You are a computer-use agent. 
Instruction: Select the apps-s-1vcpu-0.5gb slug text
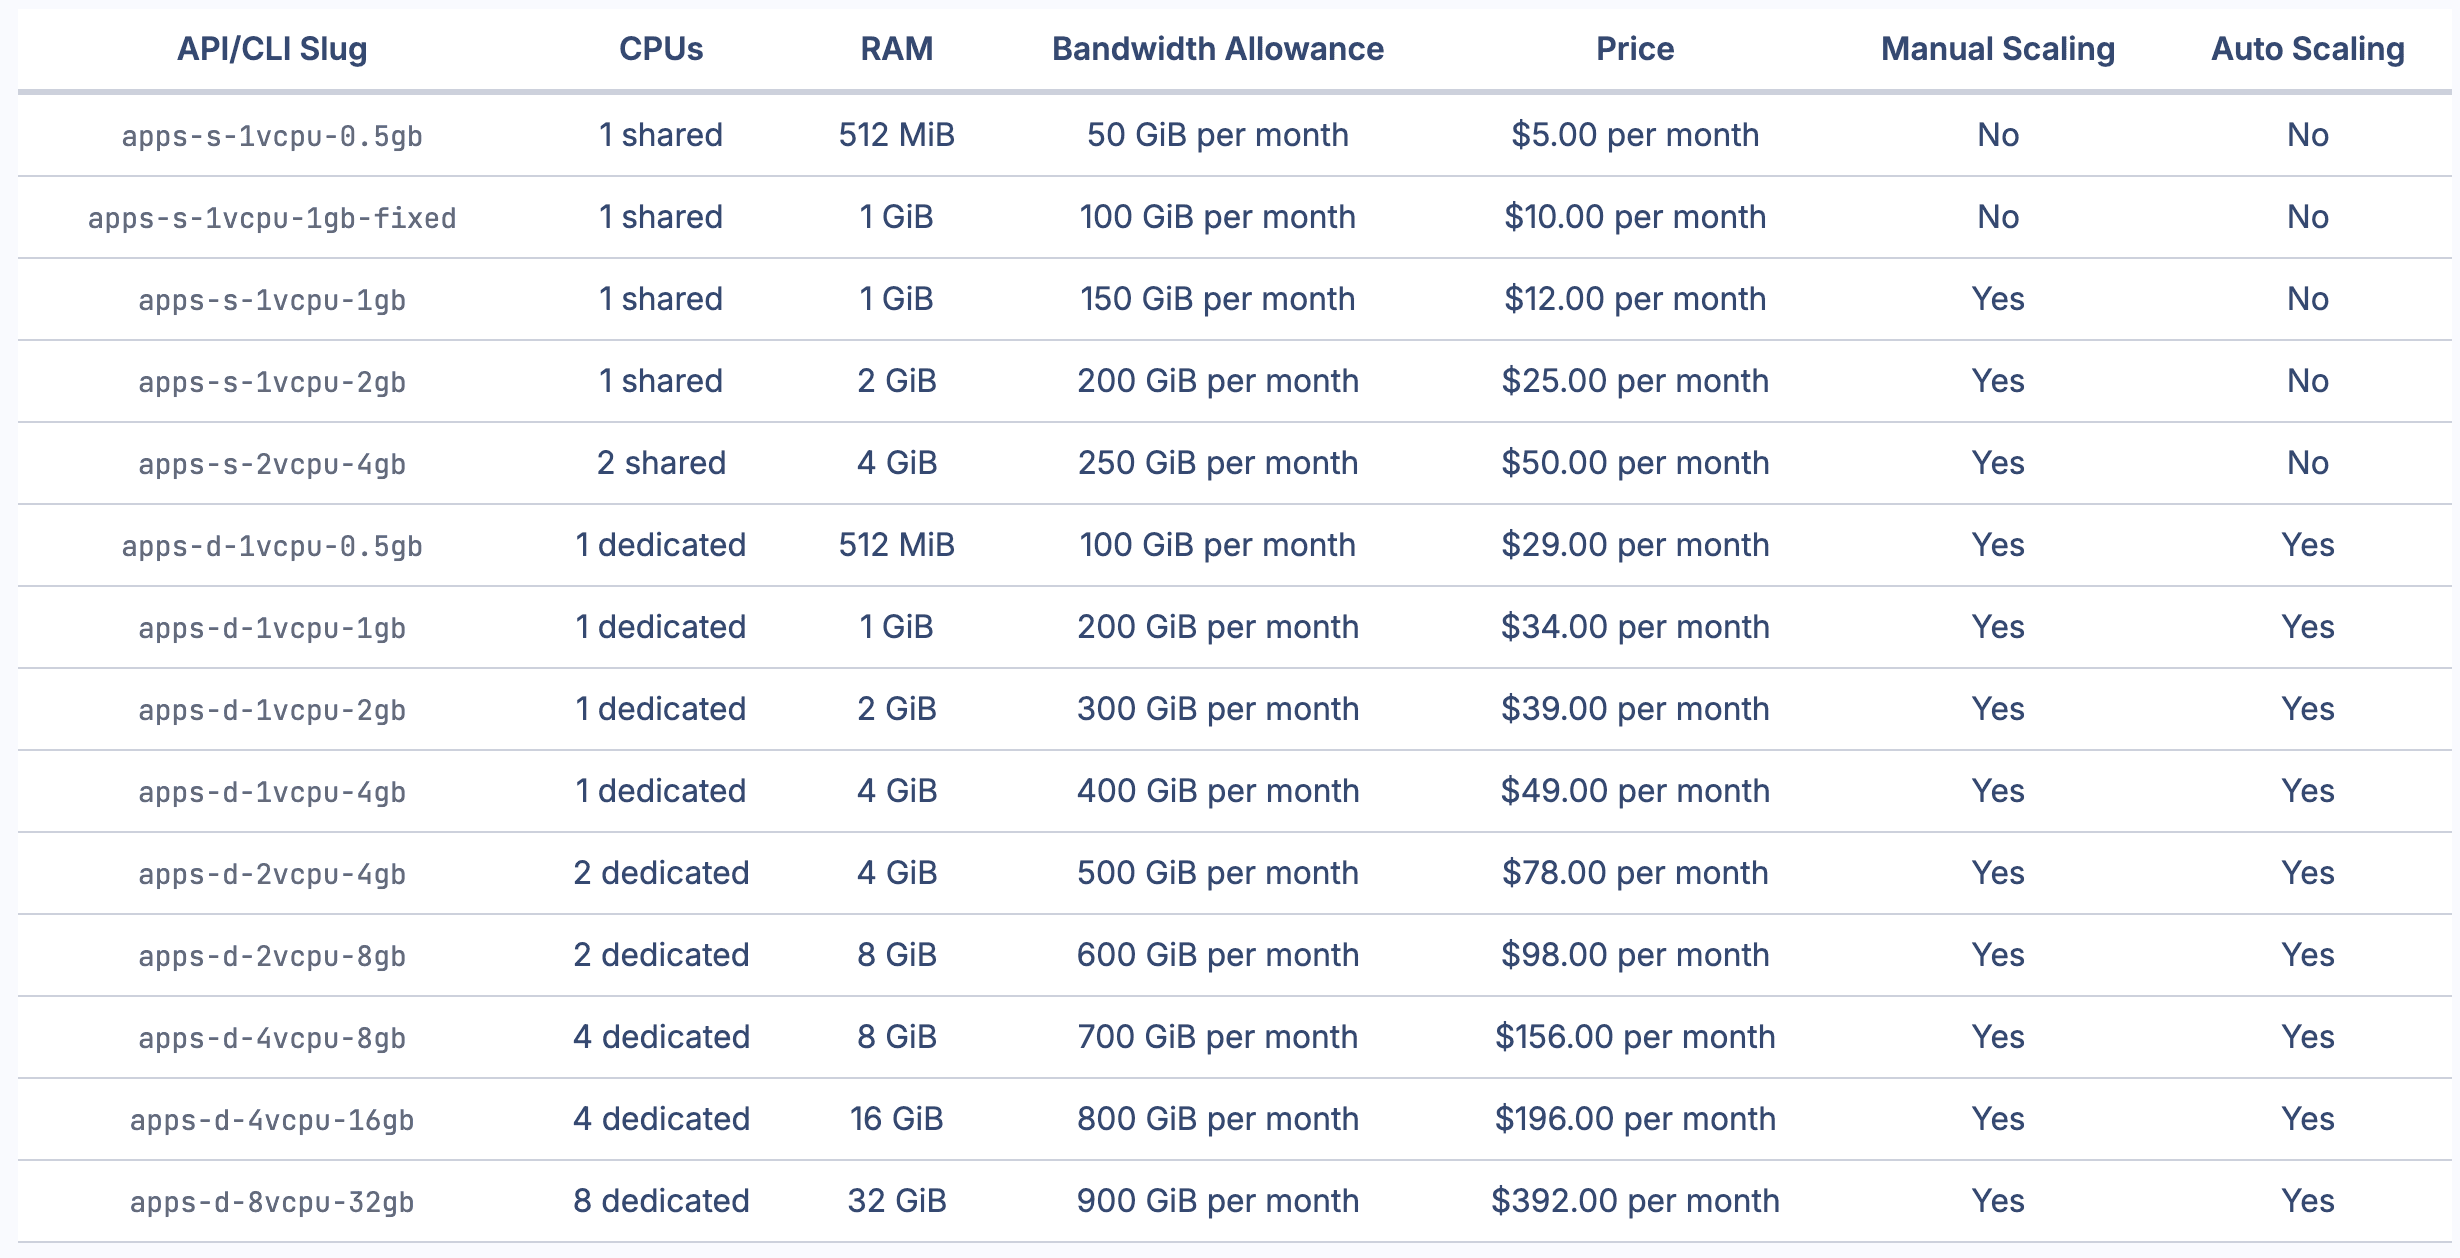pos(272,136)
